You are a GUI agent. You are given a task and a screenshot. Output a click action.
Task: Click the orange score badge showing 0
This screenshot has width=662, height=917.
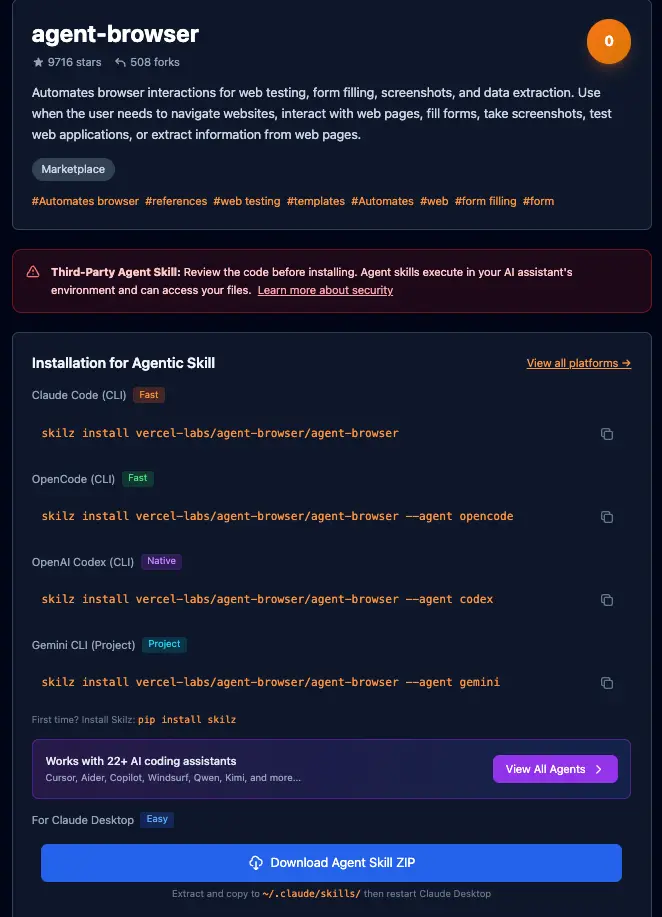click(609, 42)
